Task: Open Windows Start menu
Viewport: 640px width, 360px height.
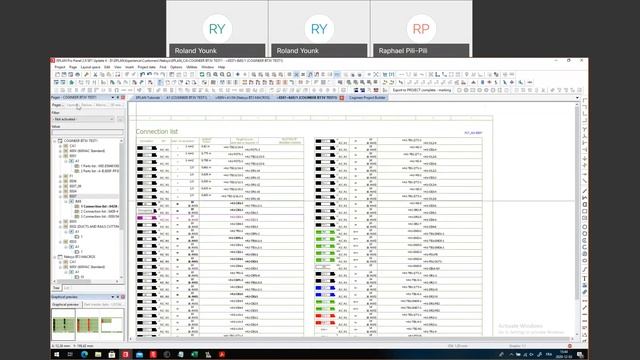Action: point(57,354)
